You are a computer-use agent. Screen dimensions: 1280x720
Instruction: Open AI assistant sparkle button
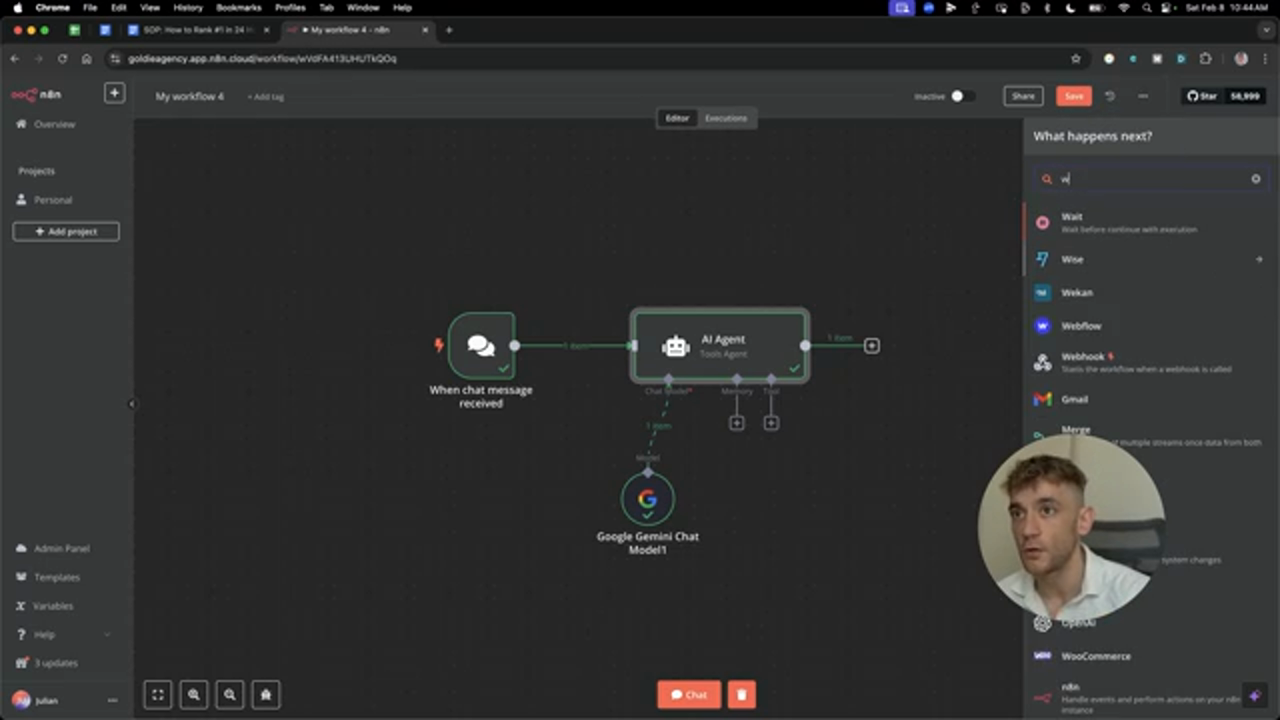tap(1254, 696)
